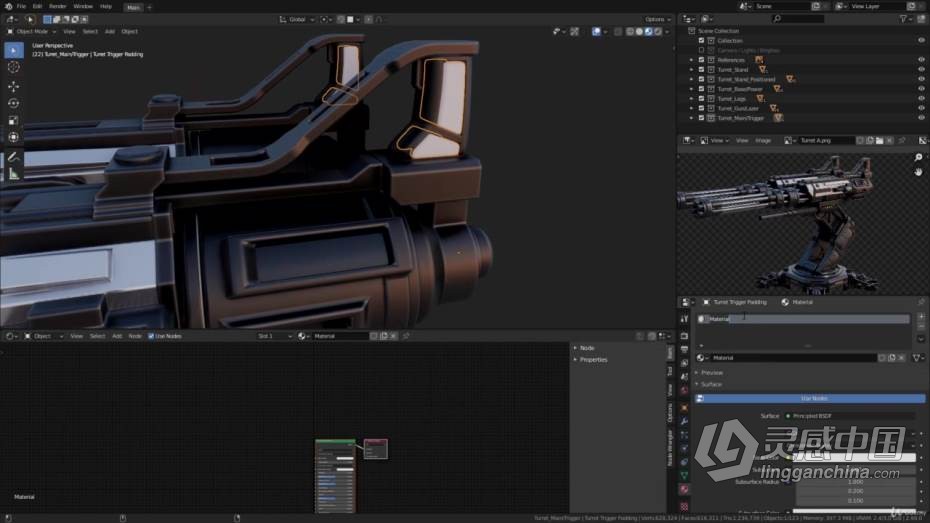Viewport: 930px width, 523px height.
Task: Toggle Turret_GunLaser visibility eye
Action: (x=921, y=109)
